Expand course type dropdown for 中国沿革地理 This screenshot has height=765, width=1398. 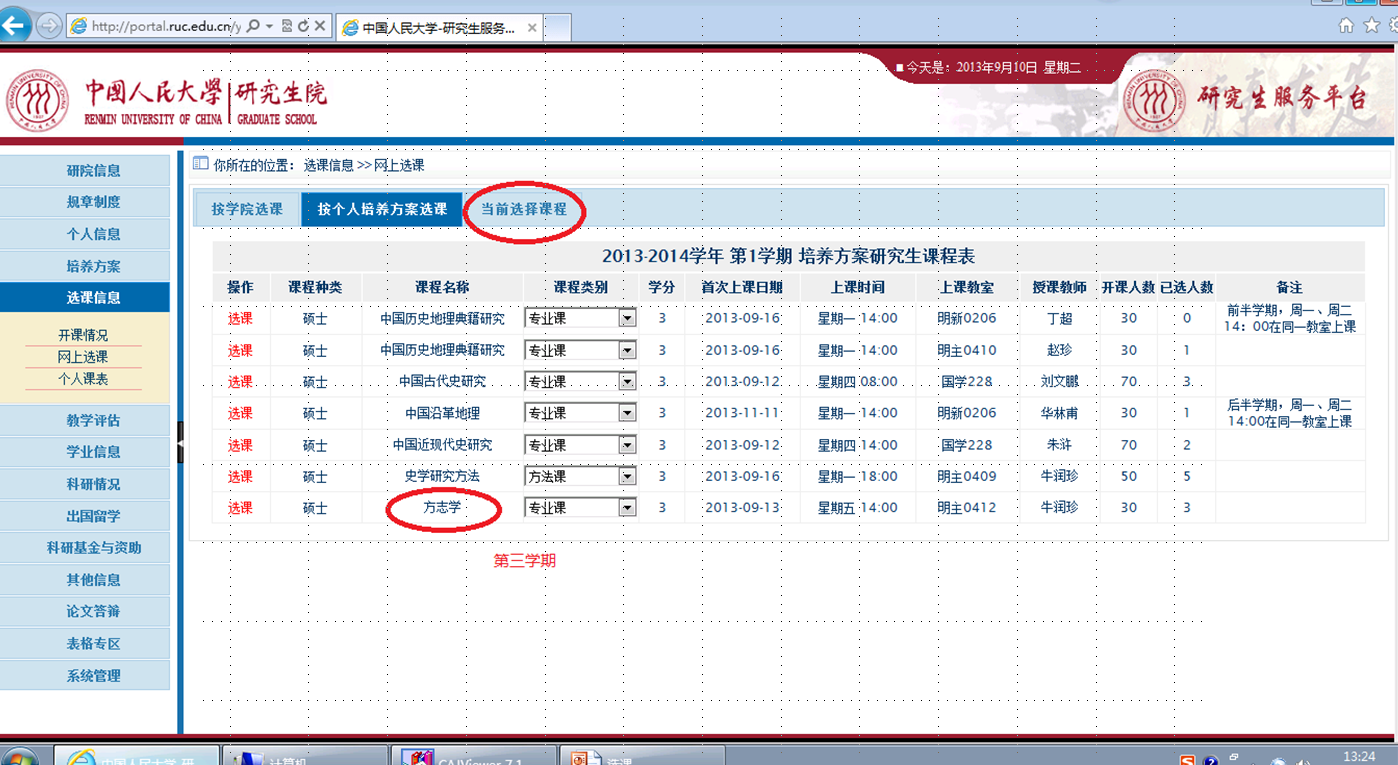coord(627,413)
